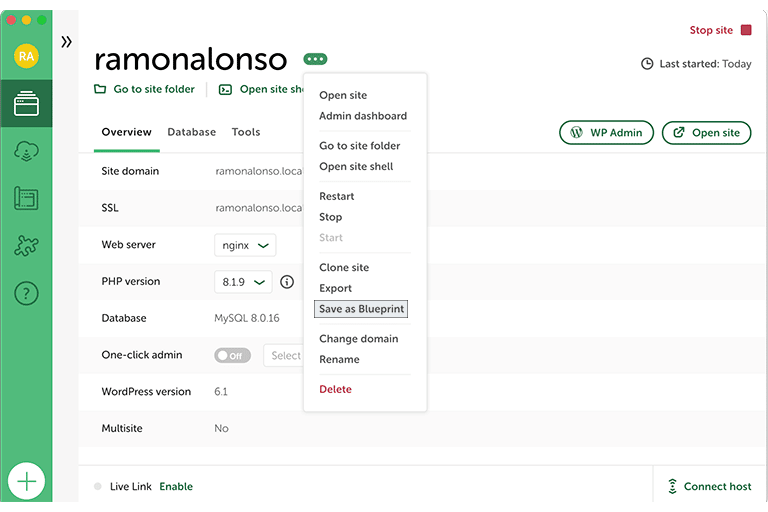The width and height of the screenshot is (768, 512).
Task: Choose Open site shell in context menu
Action: click(356, 166)
